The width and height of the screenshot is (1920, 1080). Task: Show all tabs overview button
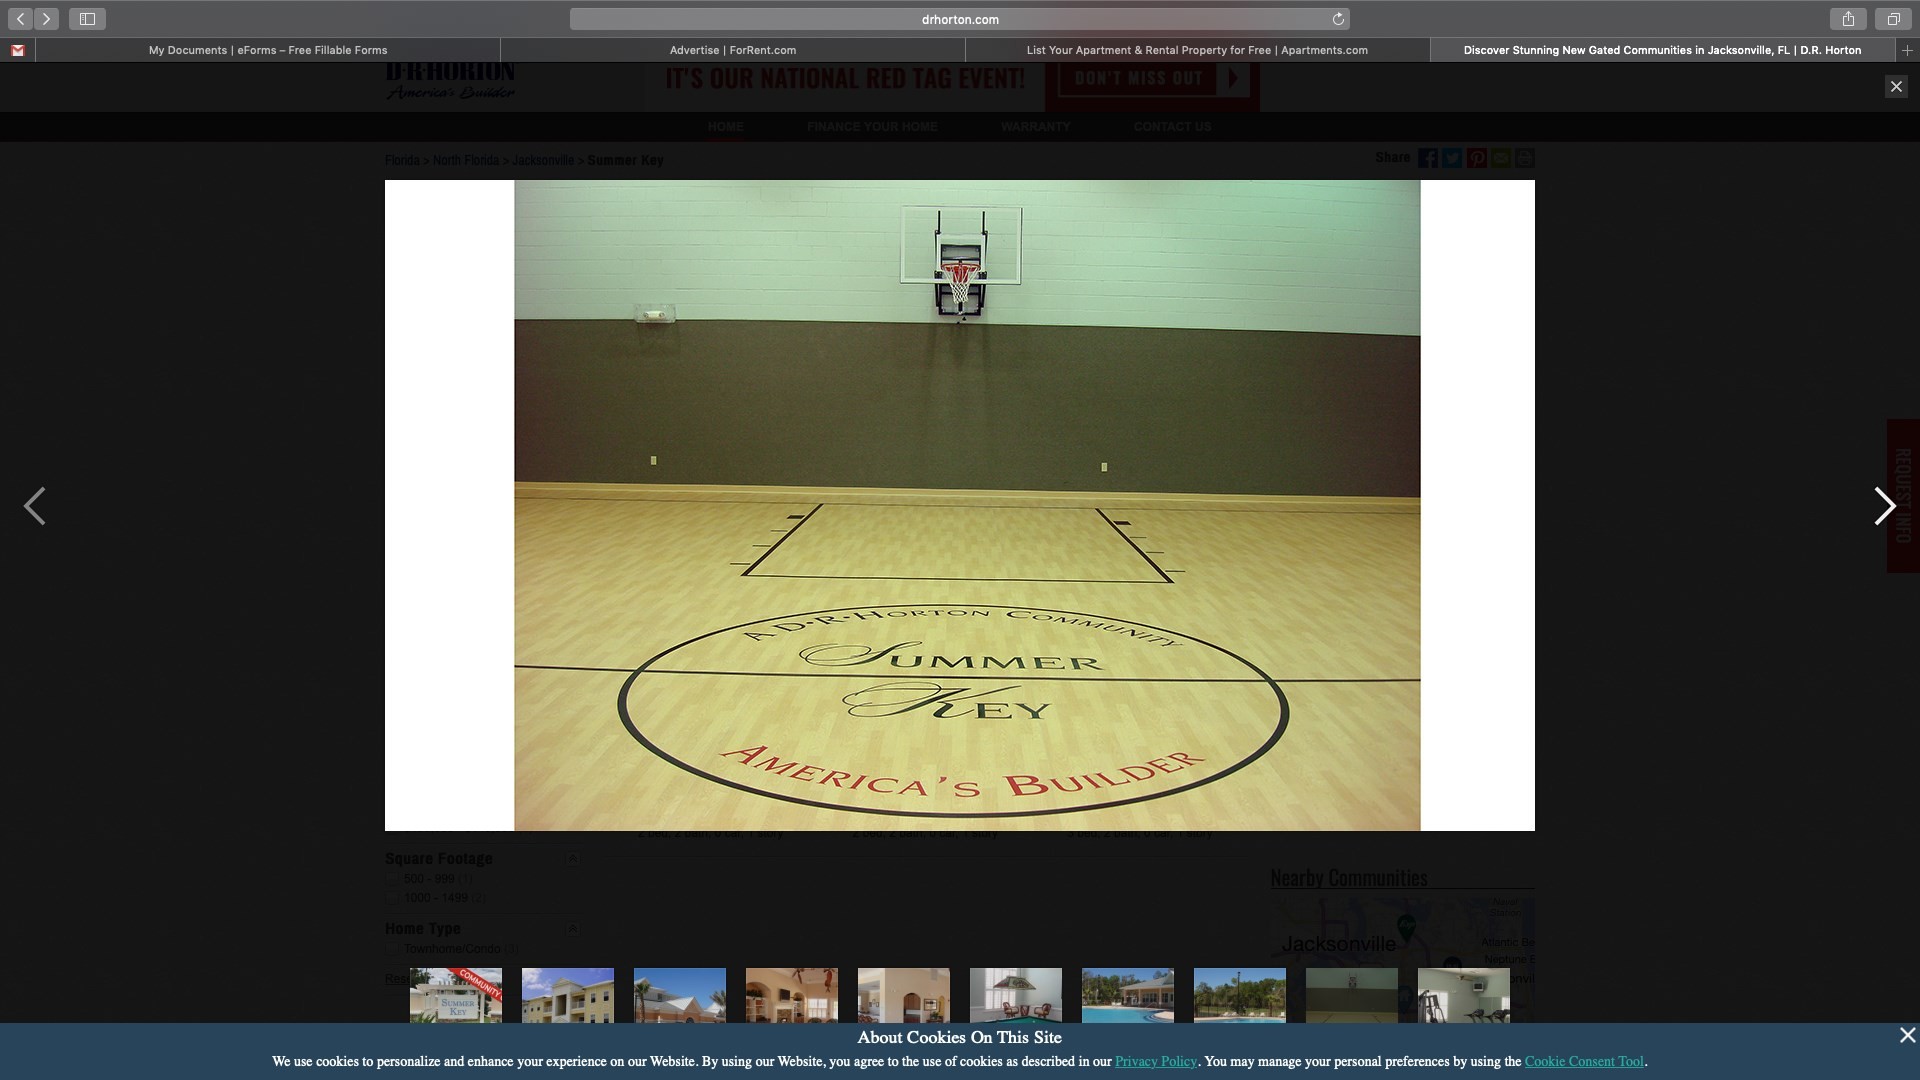(1893, 19)
